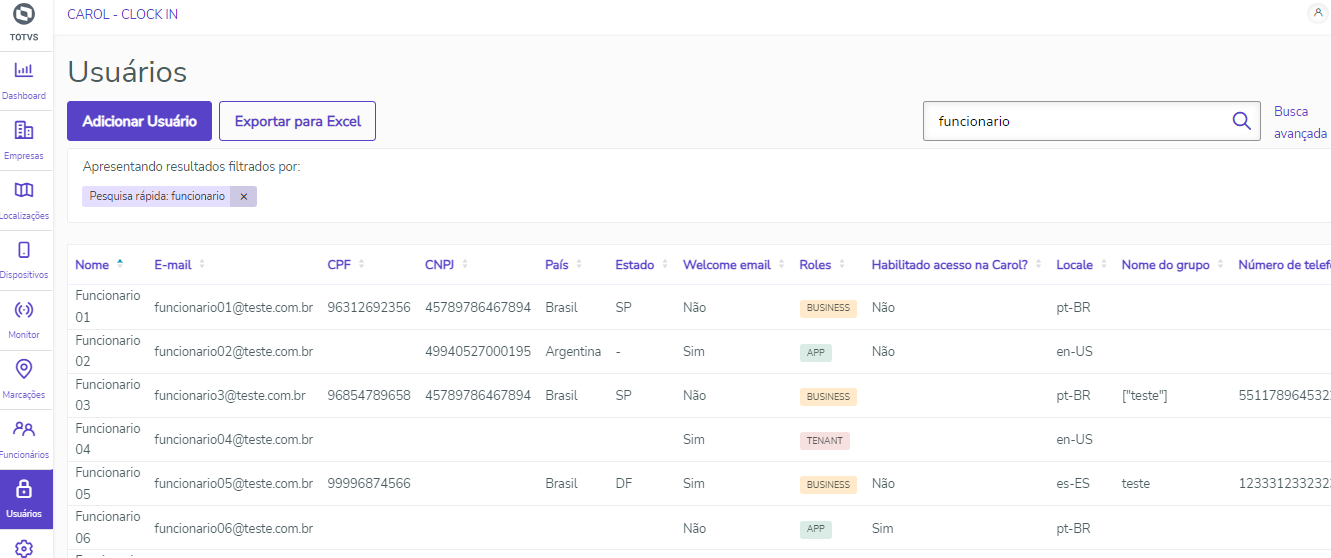Open the Monitor signal icon
Screen dimensions: 1331x558
click(24, 310)
